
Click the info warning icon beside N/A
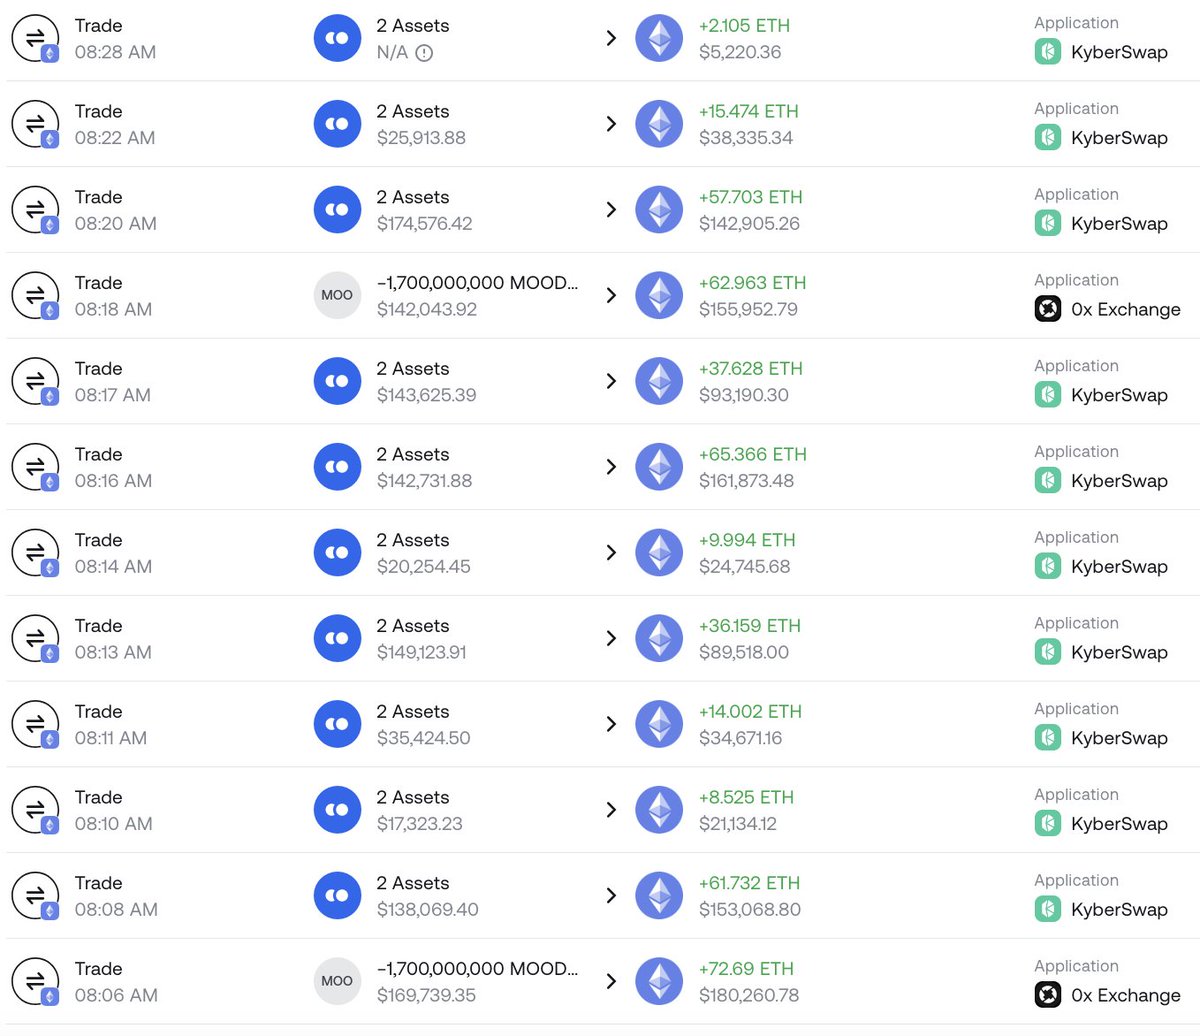tap(424, 53)
